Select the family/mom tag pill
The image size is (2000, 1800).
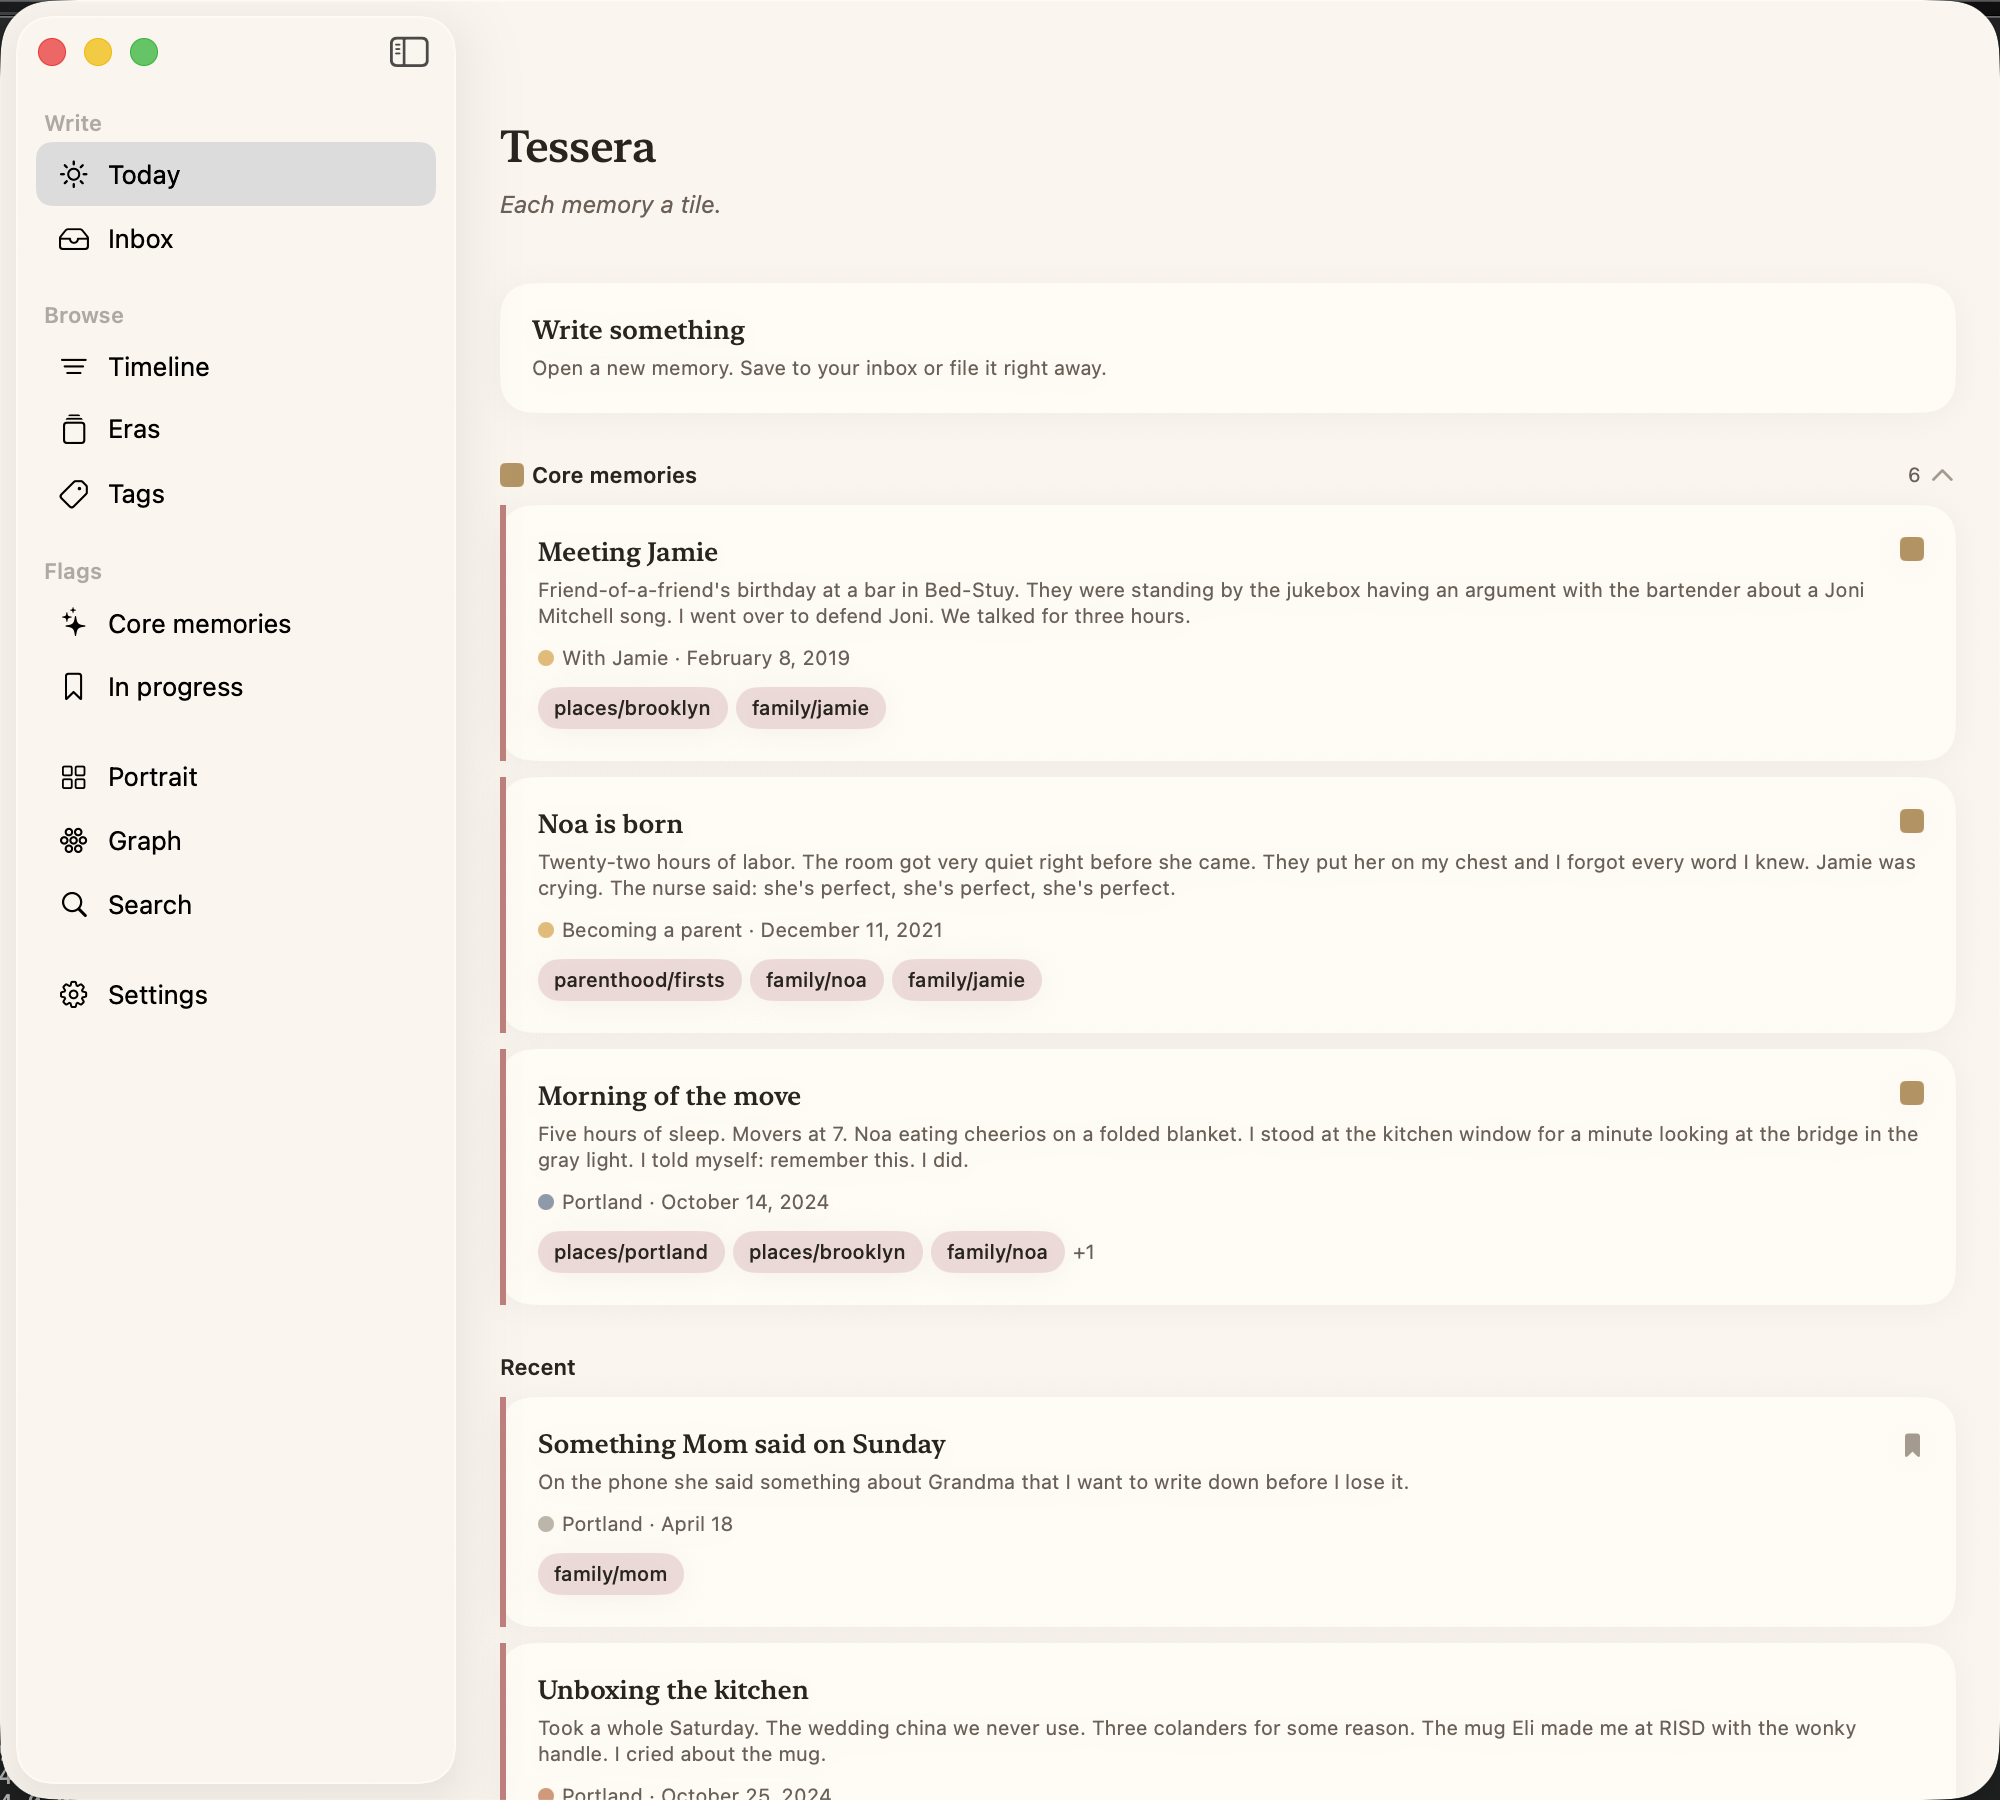click(610, 1573)
